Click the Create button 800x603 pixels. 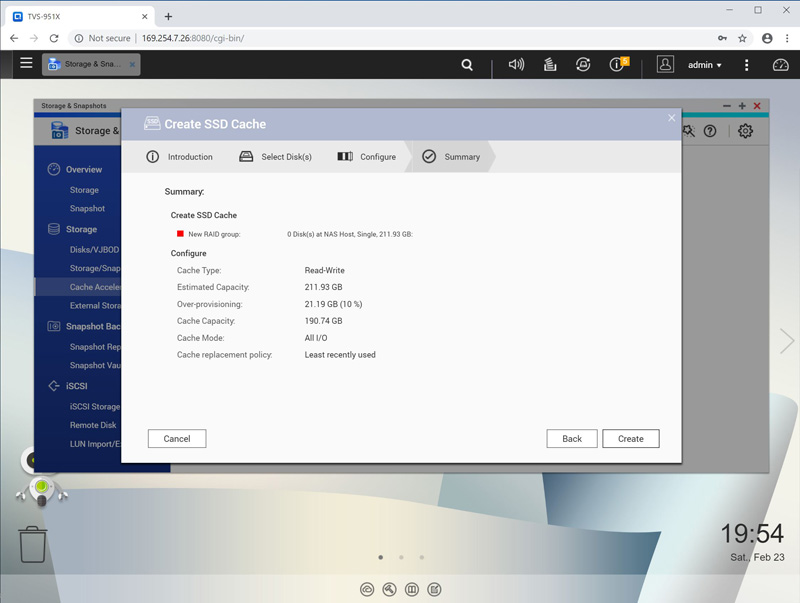[631, 439]
